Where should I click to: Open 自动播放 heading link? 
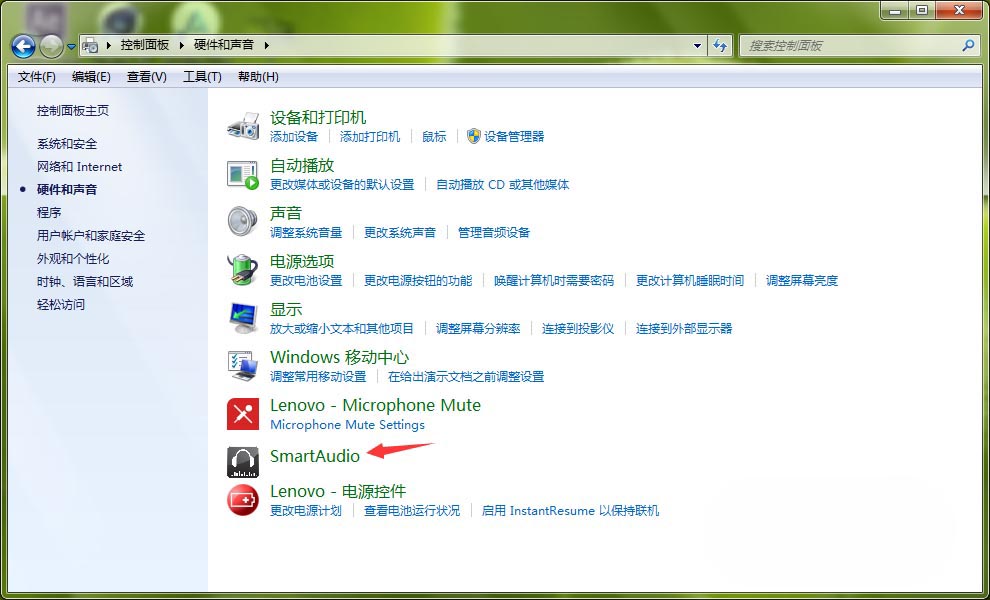(x=302, y=165)
